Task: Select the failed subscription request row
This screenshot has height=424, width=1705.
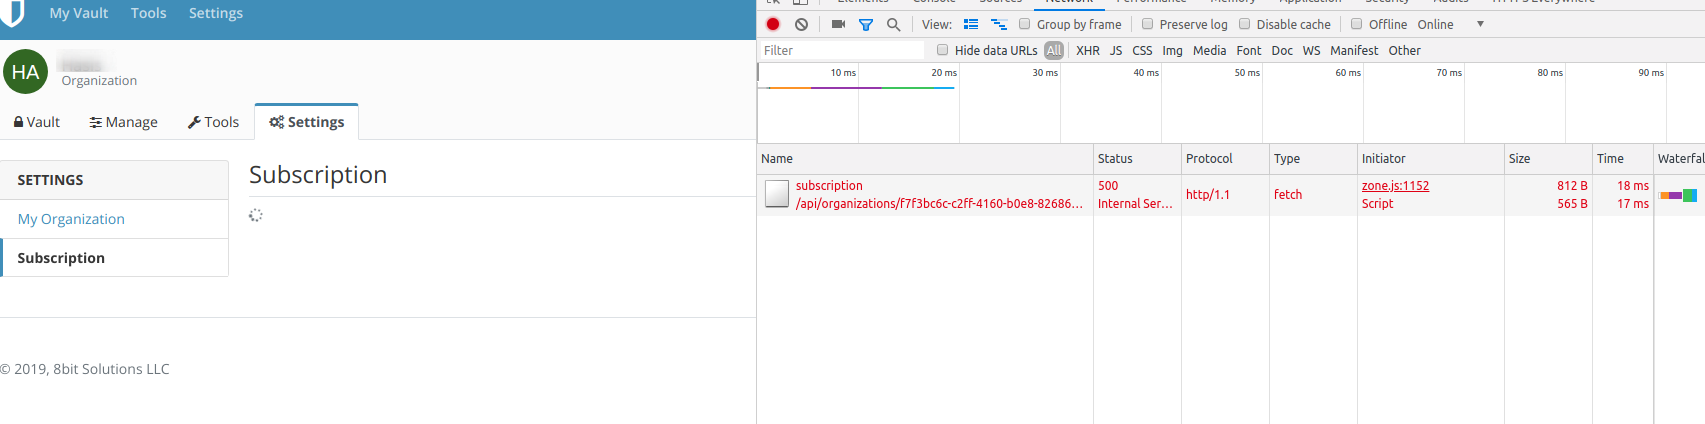Action: pyautogui.click(x=1231, y=195)
